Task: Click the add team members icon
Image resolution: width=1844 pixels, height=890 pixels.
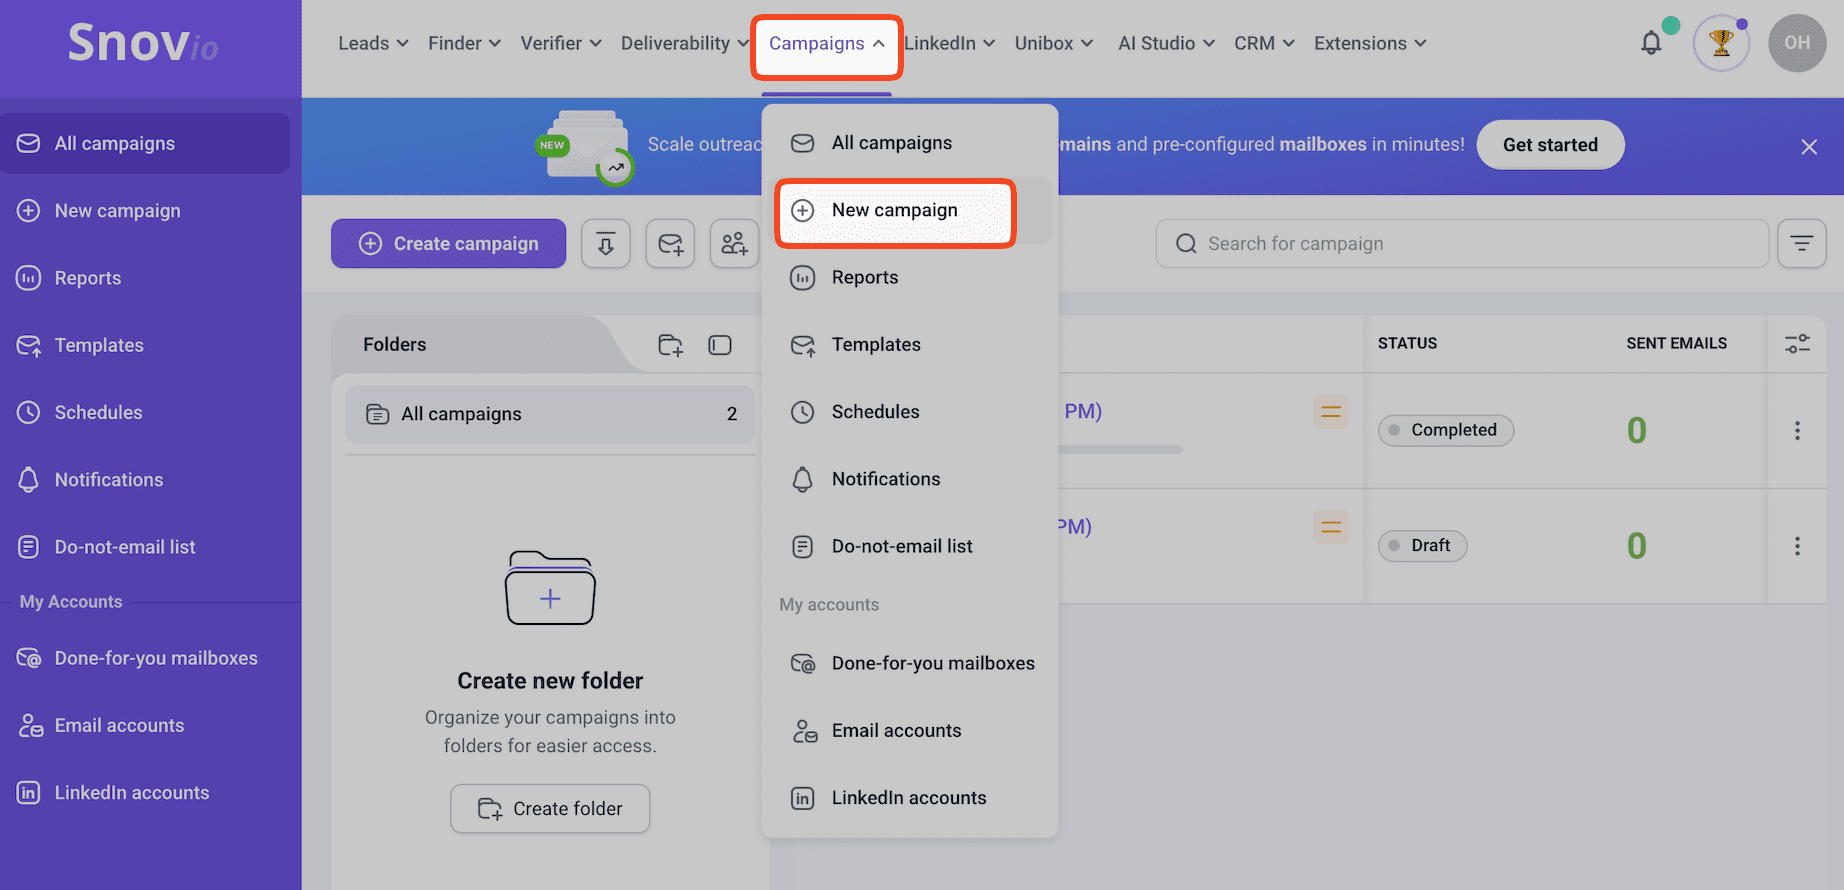Action: tap(734, 244)
